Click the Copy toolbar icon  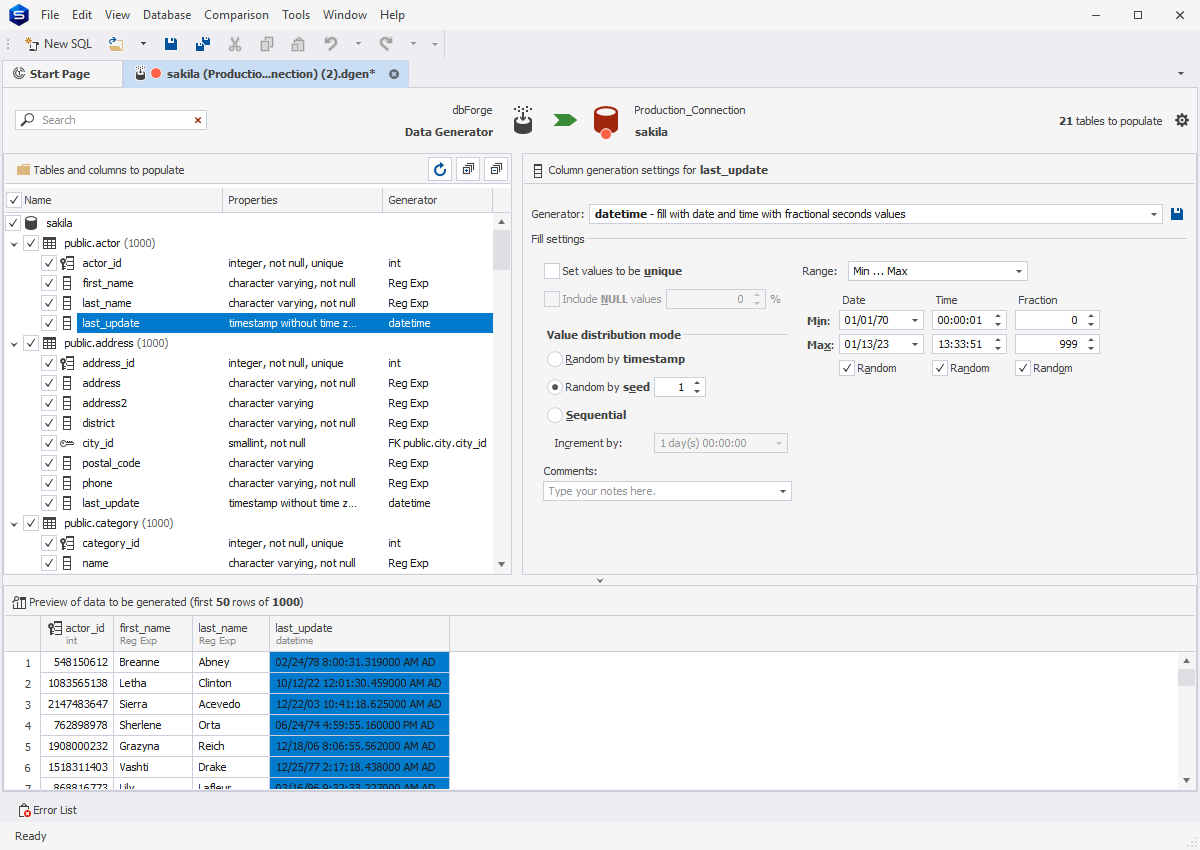[x=267, y=44]
